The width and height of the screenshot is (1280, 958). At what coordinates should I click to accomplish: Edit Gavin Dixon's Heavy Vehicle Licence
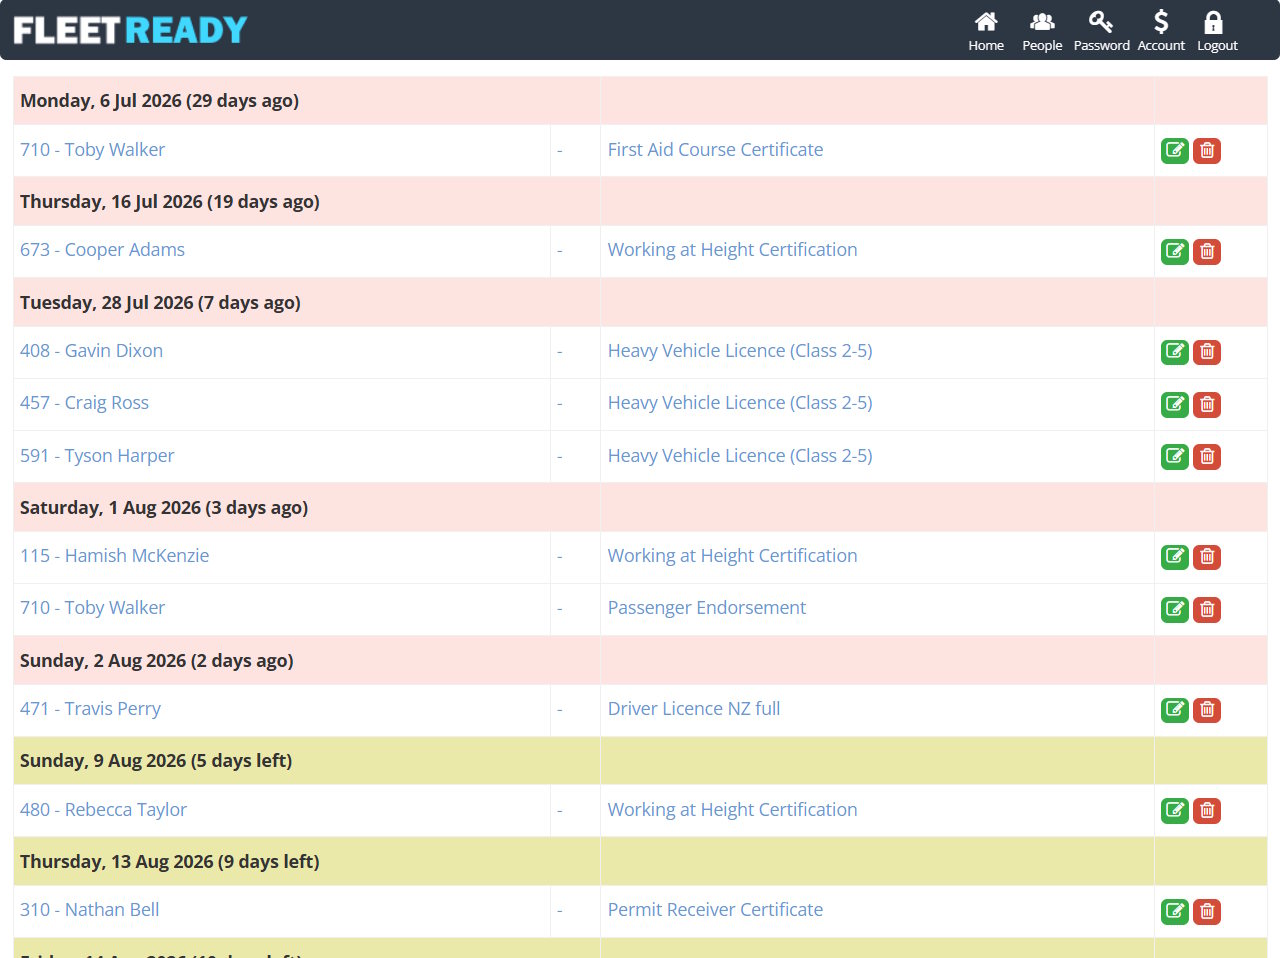(x=1175, y=352)
